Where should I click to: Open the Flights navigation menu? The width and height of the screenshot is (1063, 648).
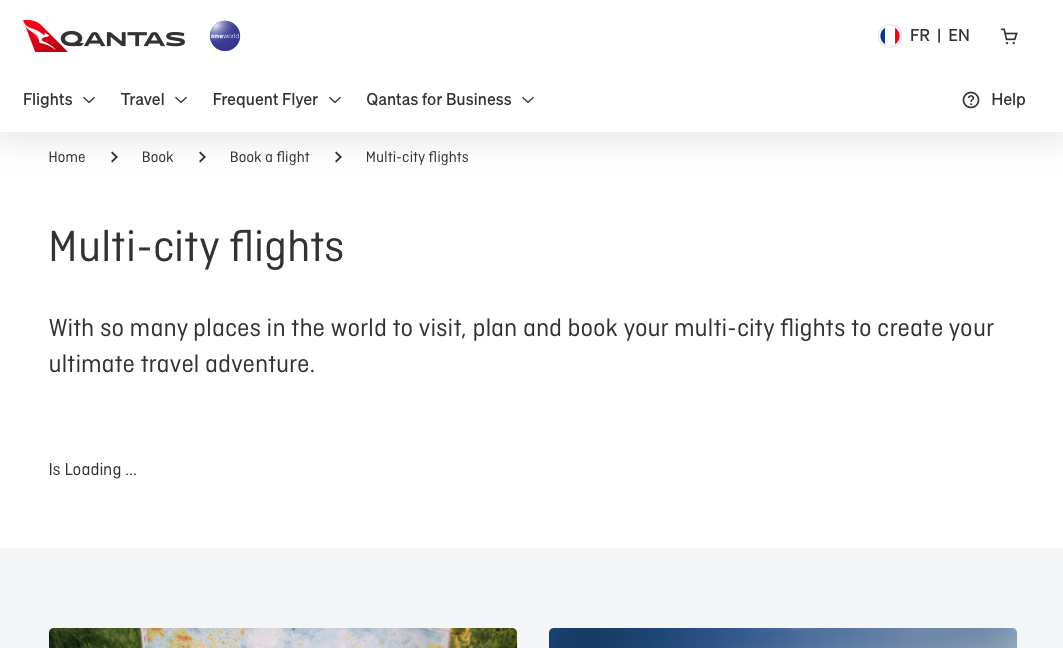pos(48,100)
